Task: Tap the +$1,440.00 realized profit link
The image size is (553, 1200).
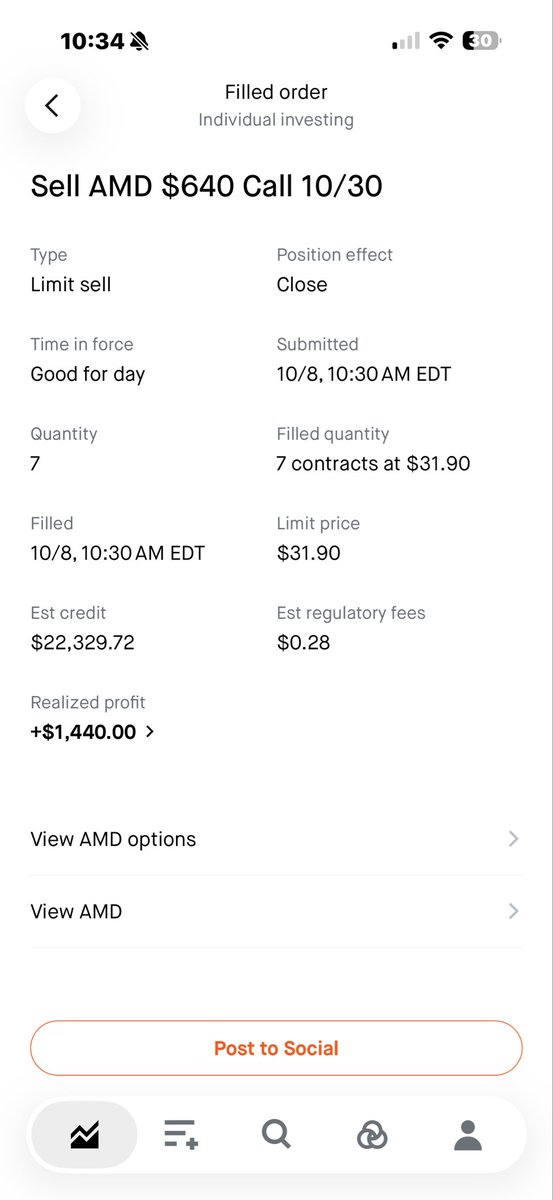Action: (x=84, y=732)
